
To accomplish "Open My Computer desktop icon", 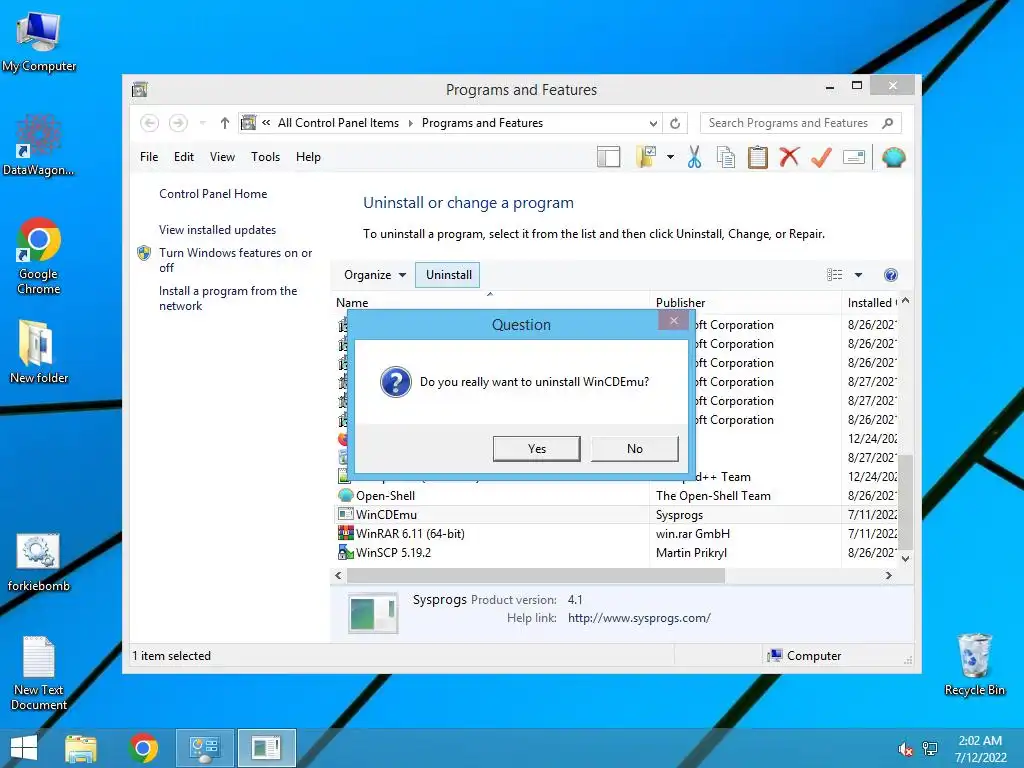I will [x=39, y=42].
